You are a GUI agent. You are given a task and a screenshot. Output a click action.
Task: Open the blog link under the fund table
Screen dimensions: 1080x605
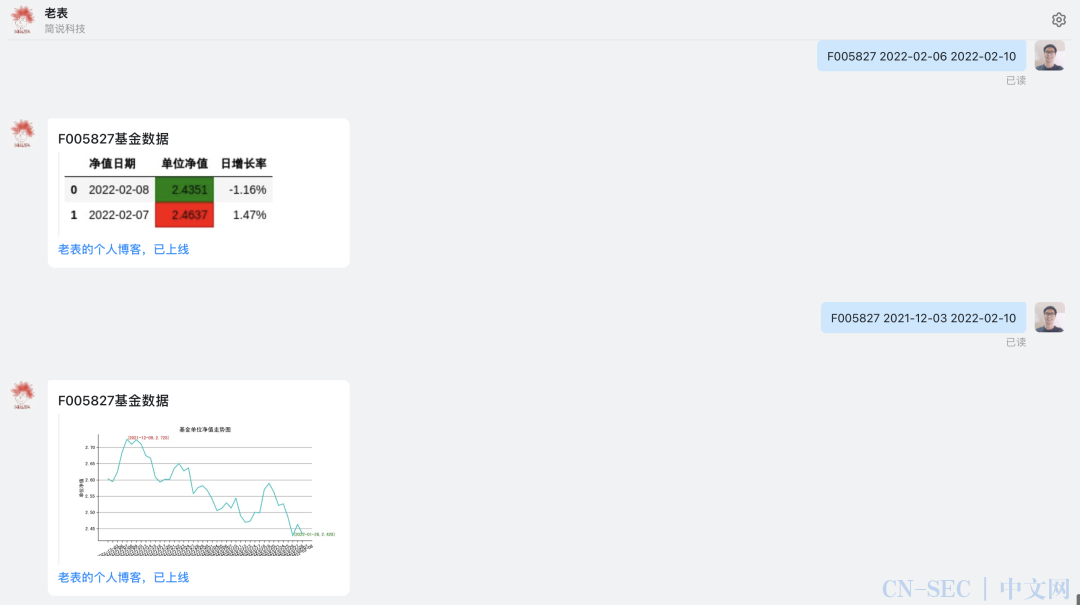click(x=123, y=249)
